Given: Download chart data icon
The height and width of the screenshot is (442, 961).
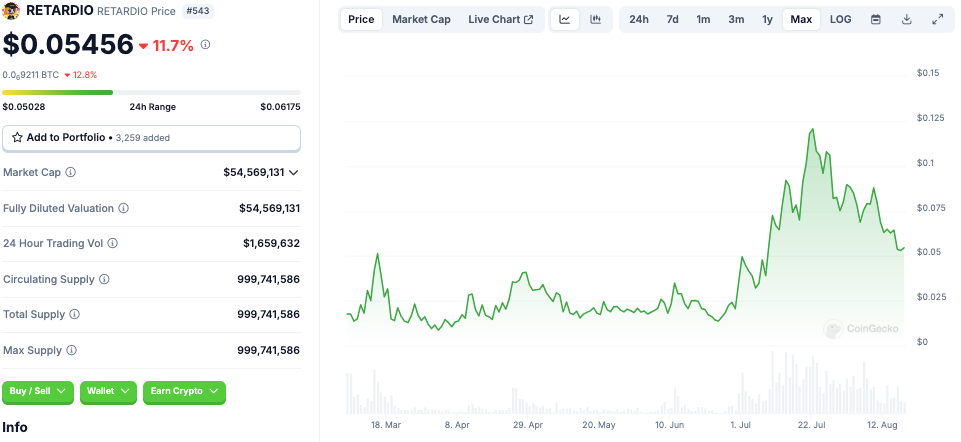Looking at the screenshot, I should tap(906, 20).
